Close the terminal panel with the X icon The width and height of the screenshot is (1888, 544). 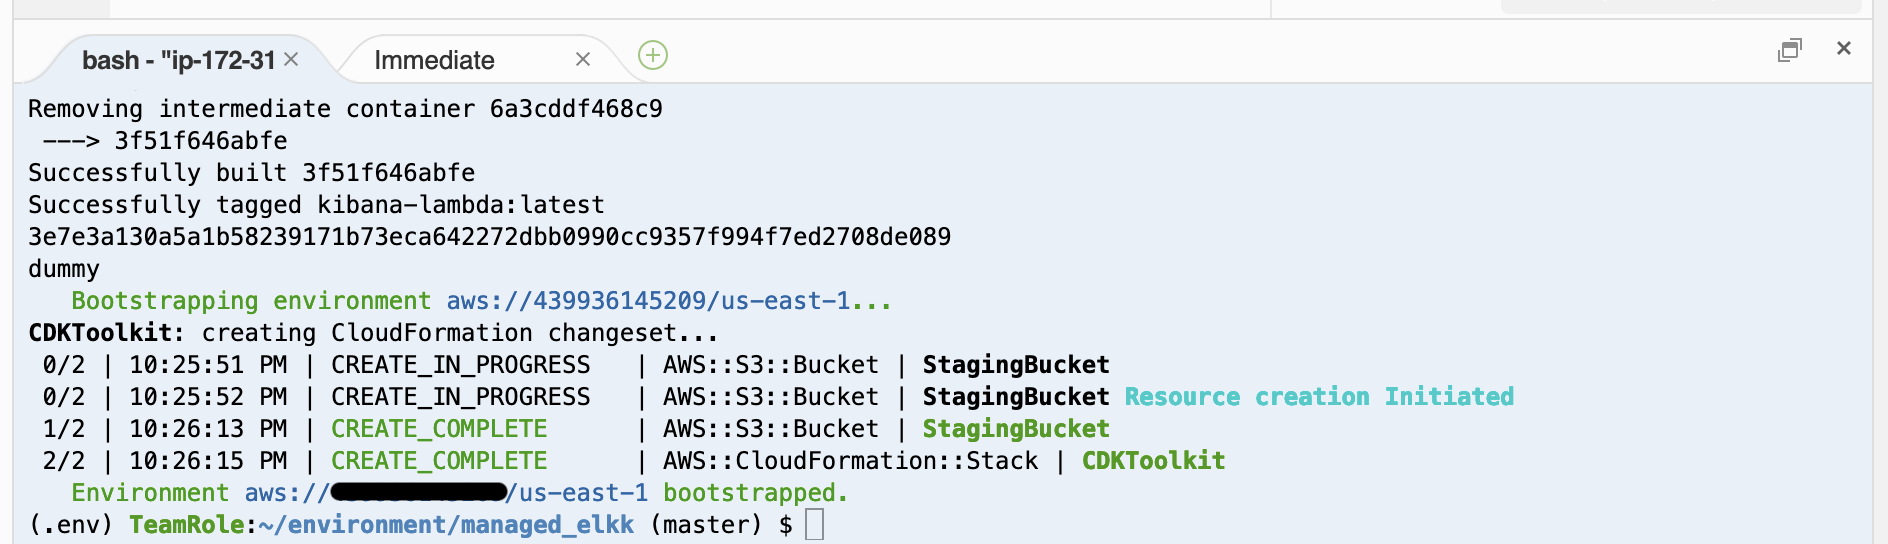point(1844,48)
